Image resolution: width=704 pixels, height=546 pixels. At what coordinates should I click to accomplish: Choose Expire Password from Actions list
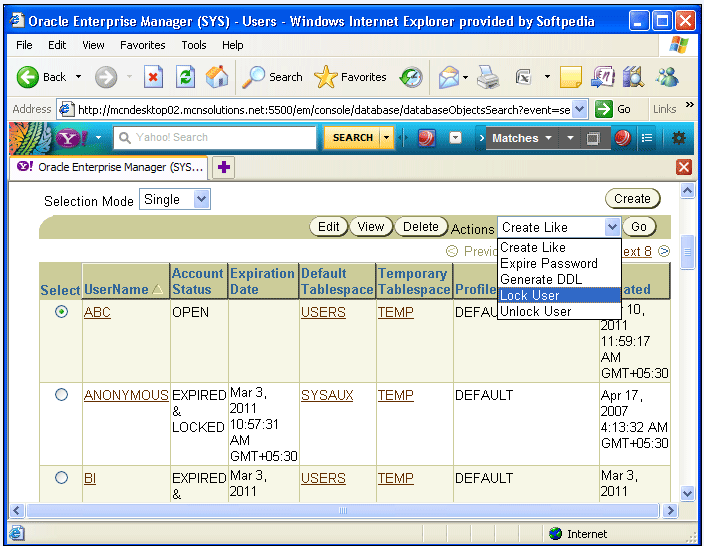coord(559,263)
